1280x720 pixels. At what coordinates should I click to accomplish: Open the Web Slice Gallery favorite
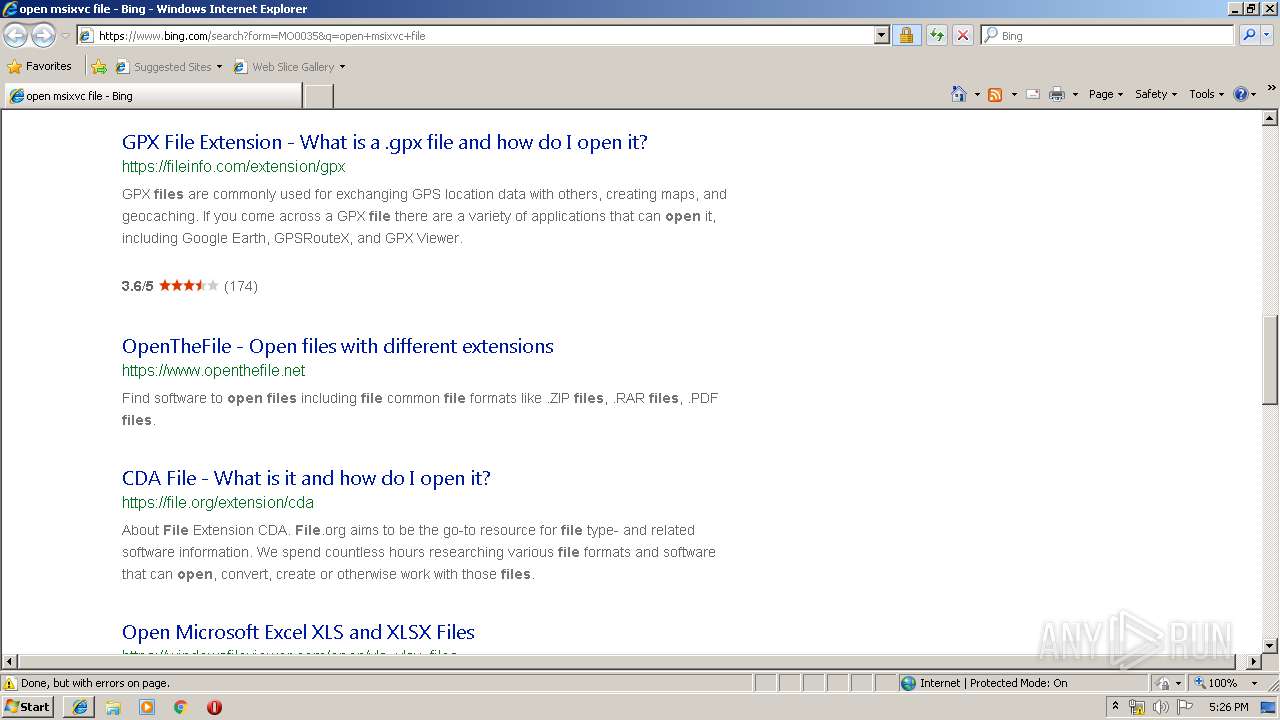[x=289, y=67]
